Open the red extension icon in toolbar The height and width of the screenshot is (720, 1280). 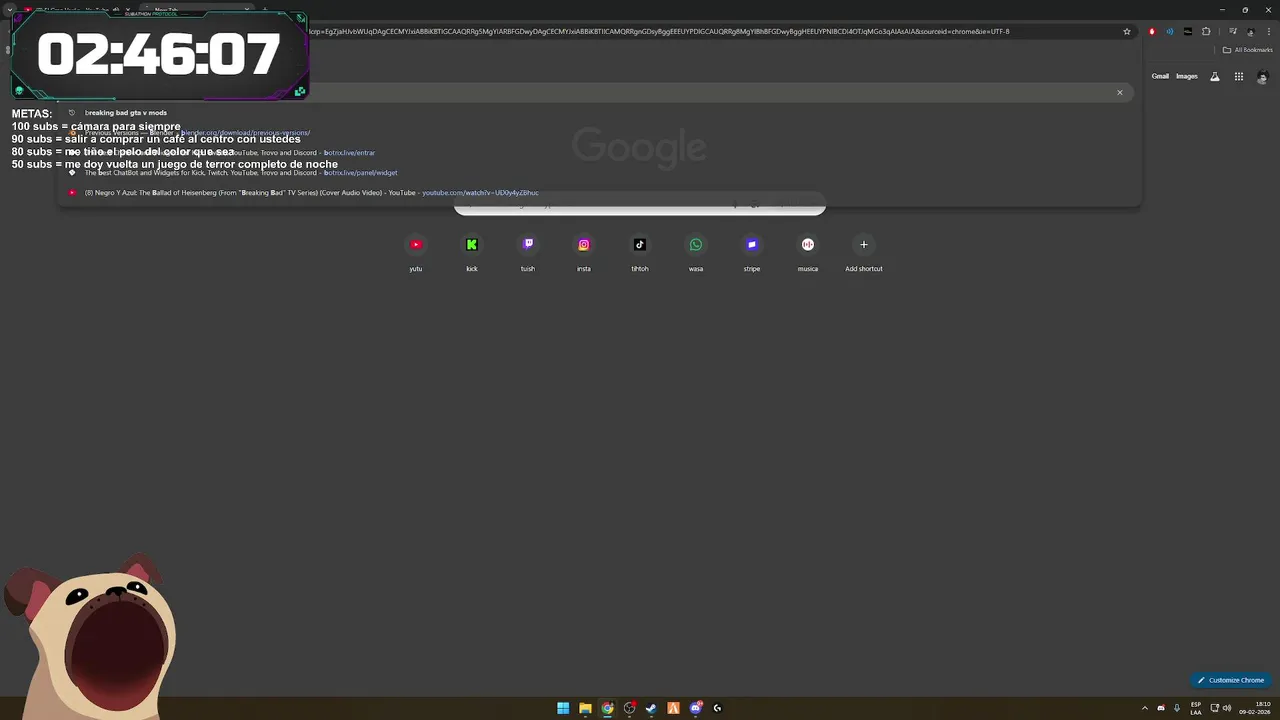coord(1152,31)
